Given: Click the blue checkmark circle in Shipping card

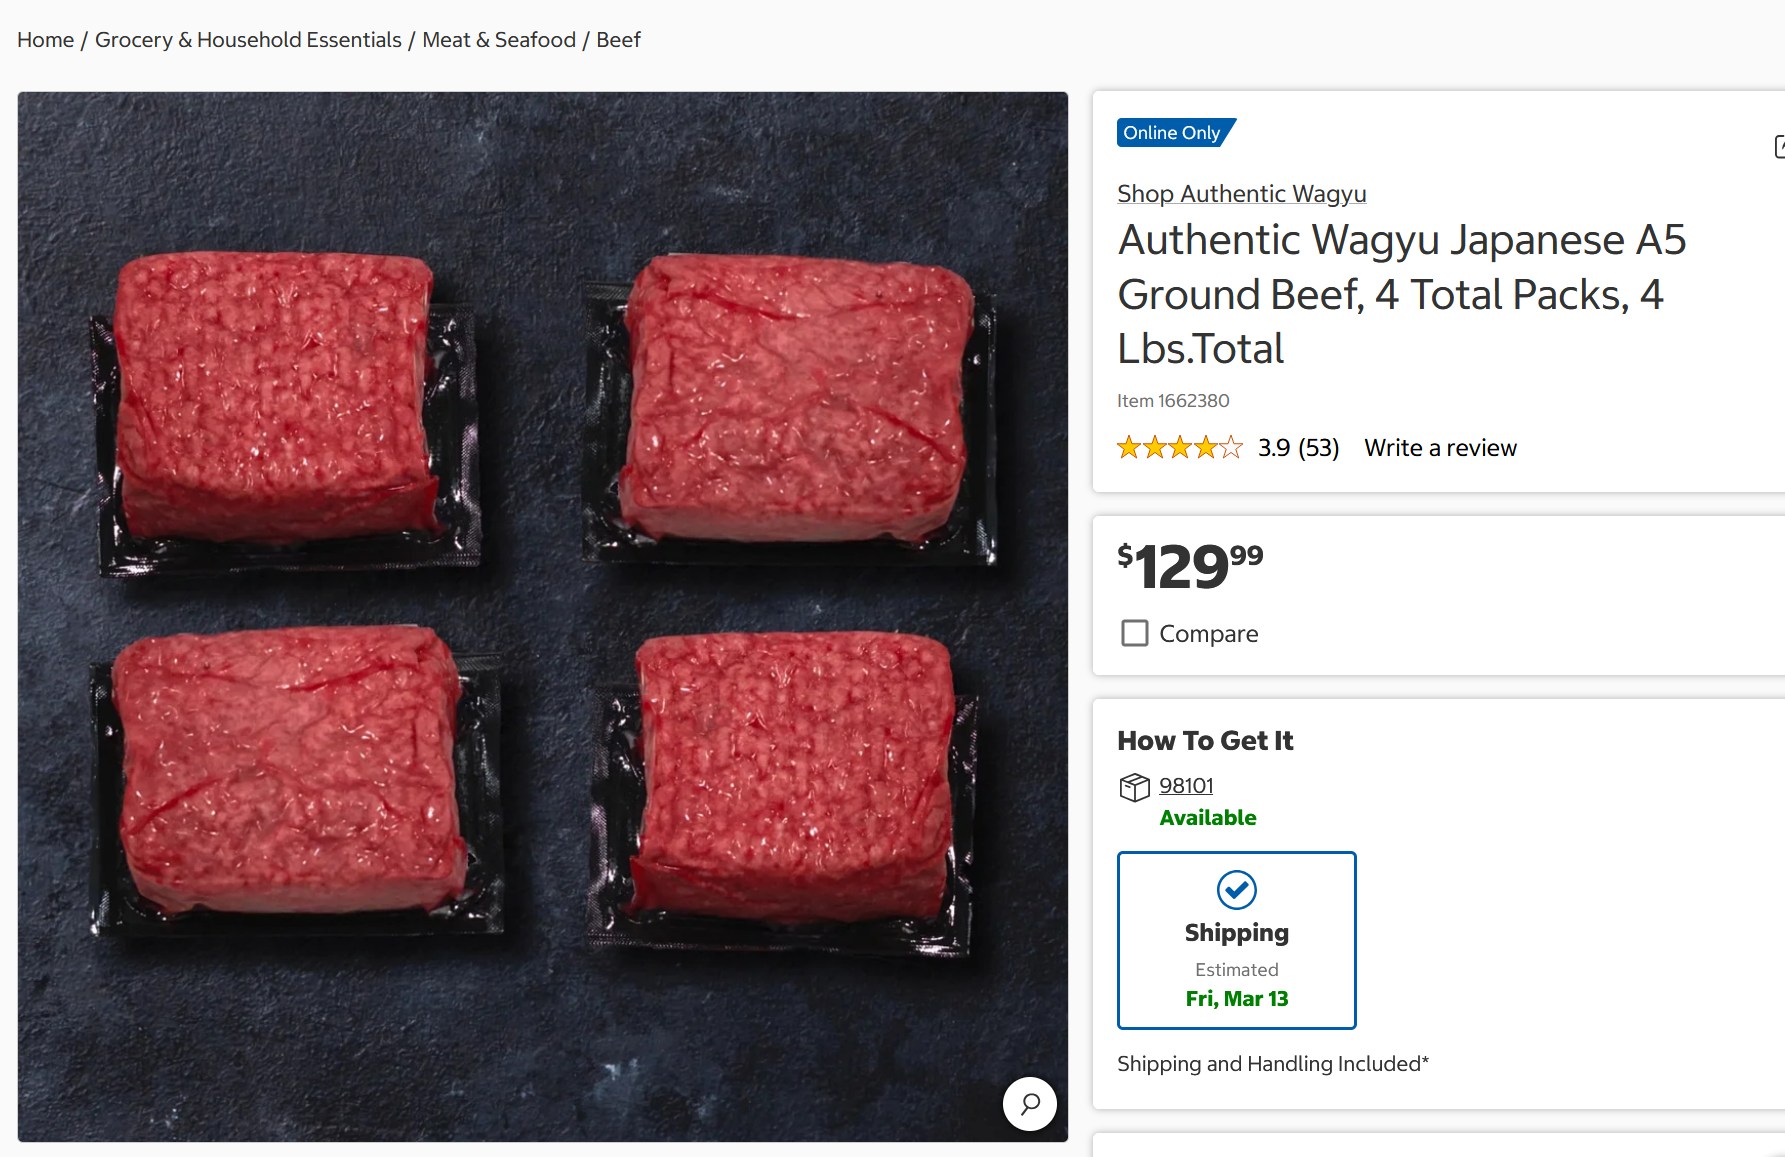Looking at the screenshot, I should tap(1236, 890).
